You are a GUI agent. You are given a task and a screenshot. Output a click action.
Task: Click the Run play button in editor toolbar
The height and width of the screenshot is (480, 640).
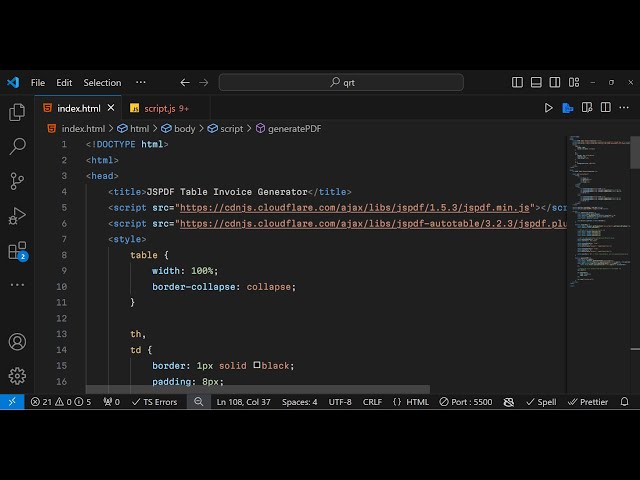(548, 108)
